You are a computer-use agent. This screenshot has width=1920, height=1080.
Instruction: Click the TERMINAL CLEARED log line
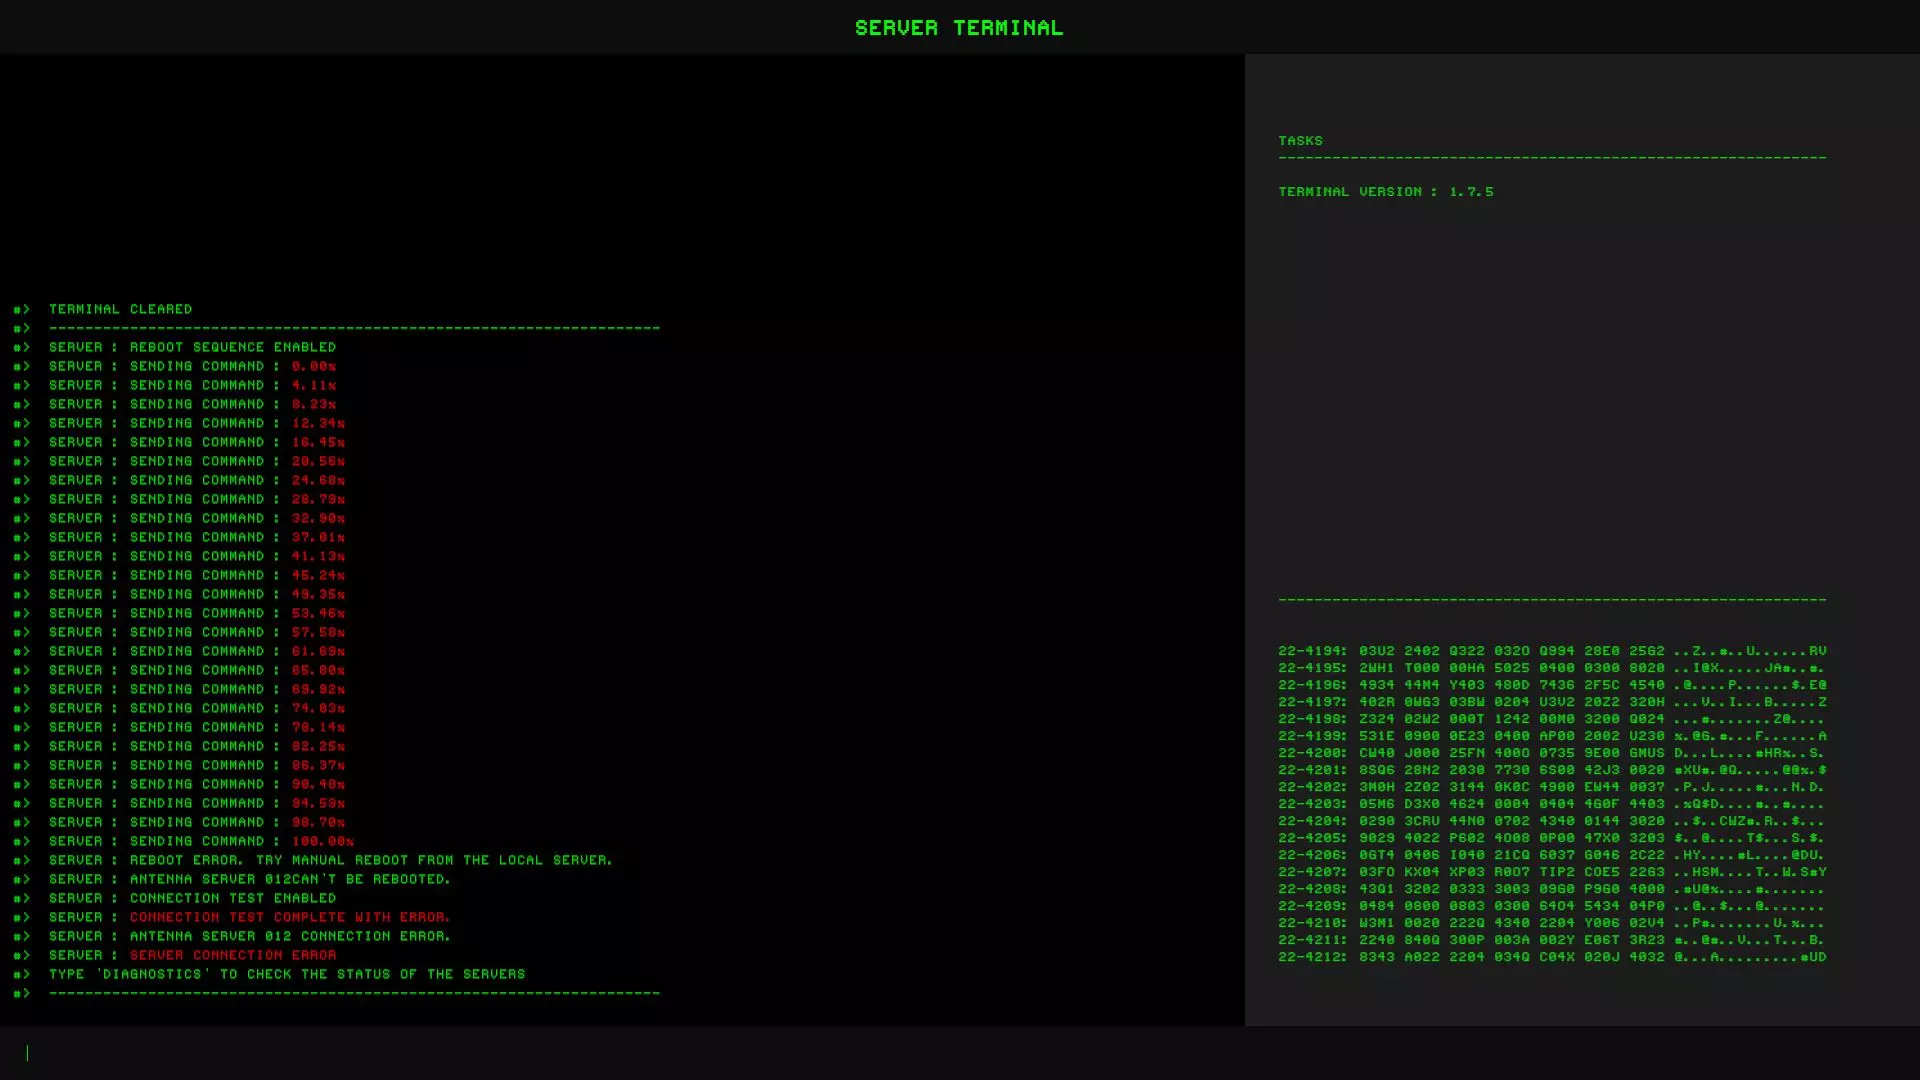point(120,309)
